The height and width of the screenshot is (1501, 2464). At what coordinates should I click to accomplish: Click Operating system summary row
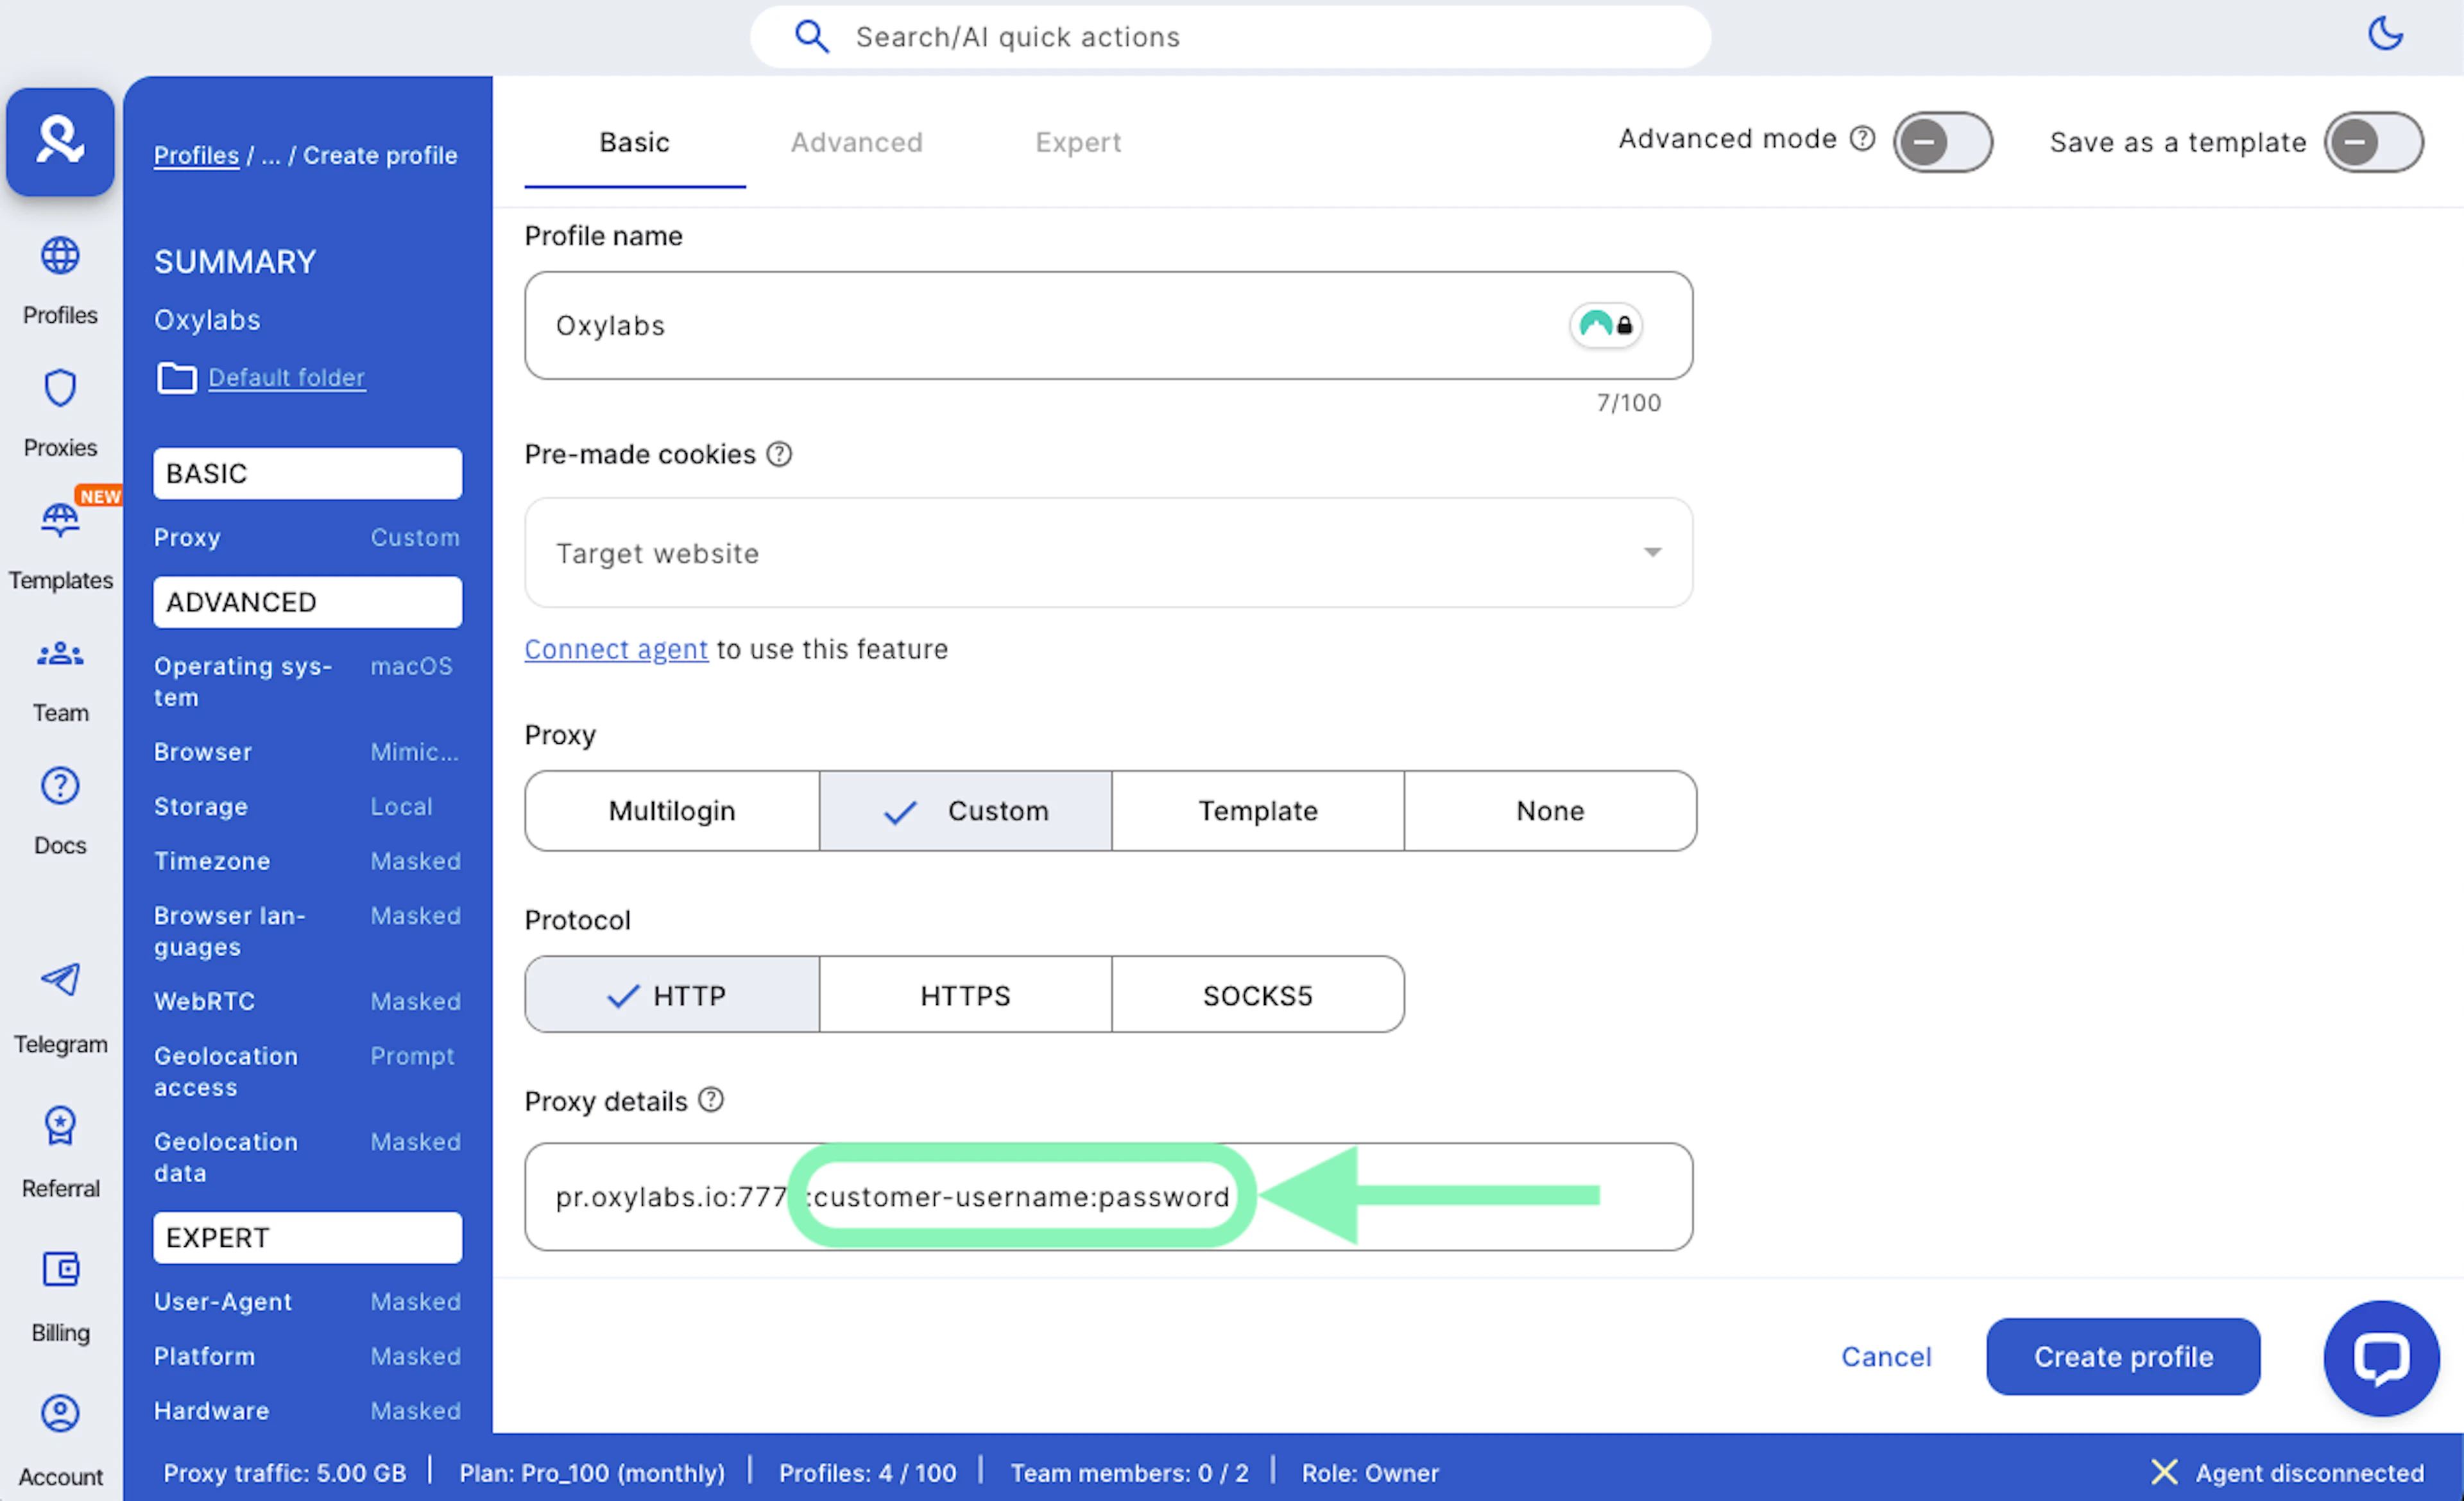tap(307, 681)
